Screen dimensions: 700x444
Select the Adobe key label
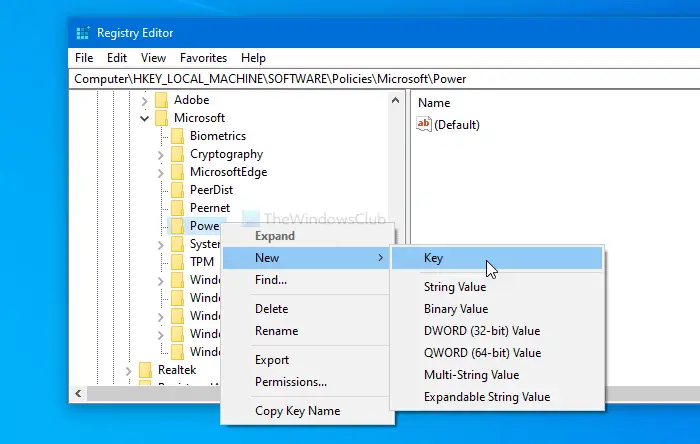pos(192,100)
